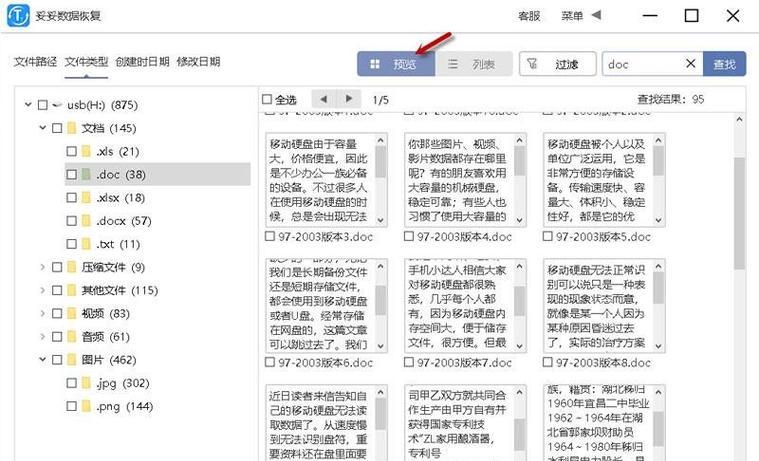
Task: Click the results pane vertical scrollbar thumb
Action: [x=739, y=213]
